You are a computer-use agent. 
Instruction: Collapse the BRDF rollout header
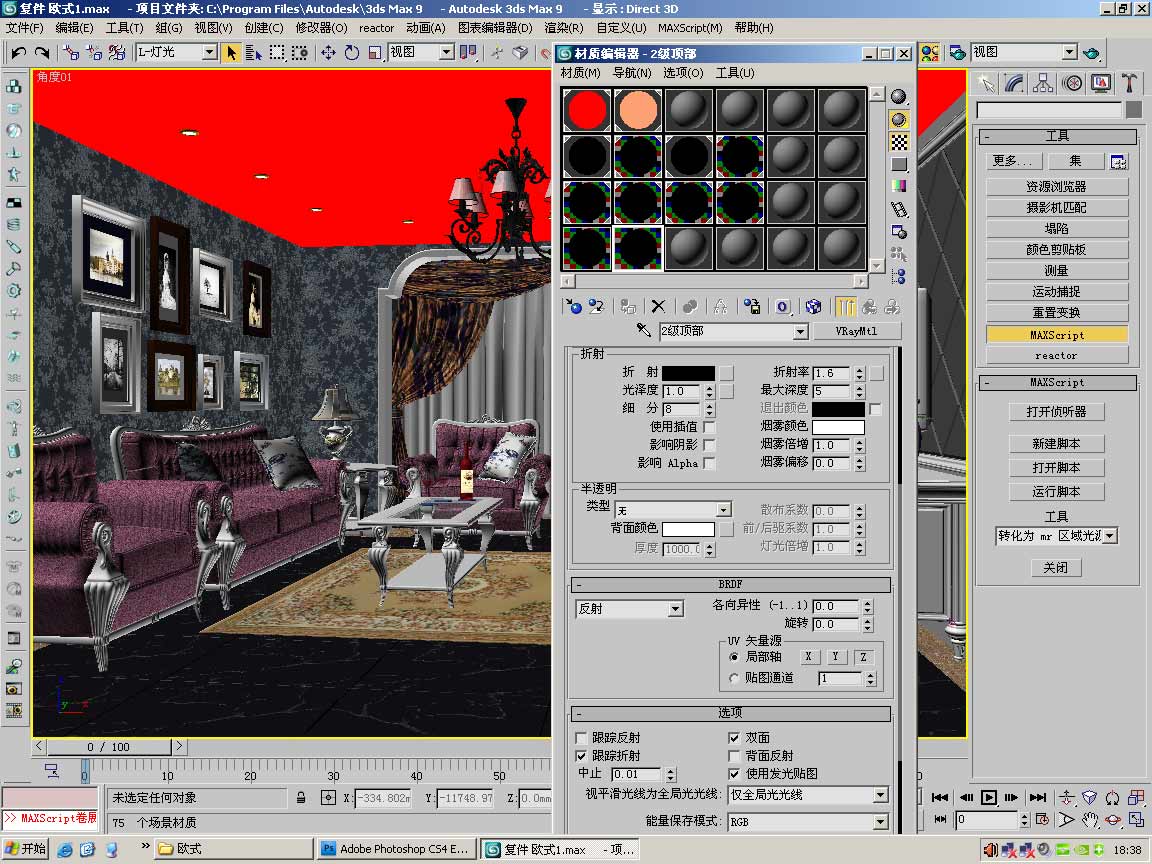click(x=730, y=585)
